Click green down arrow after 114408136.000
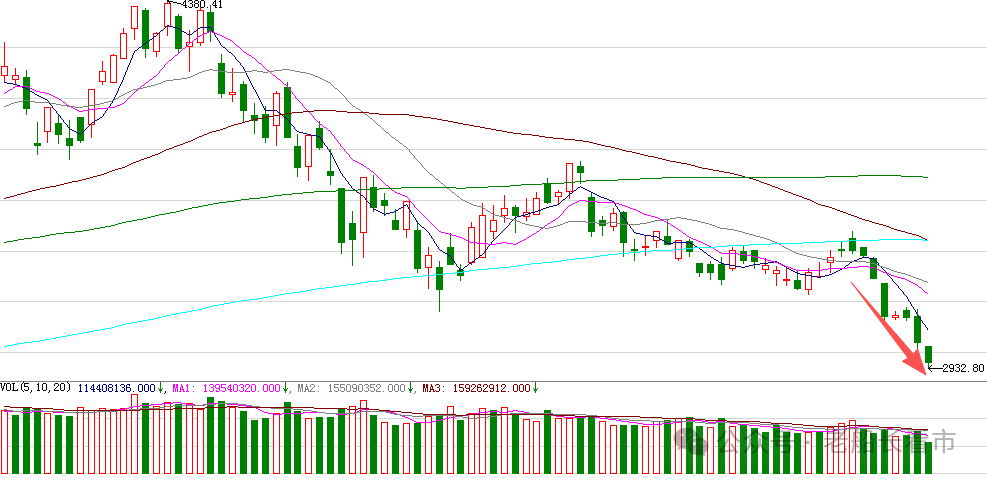 click(161, 388)
